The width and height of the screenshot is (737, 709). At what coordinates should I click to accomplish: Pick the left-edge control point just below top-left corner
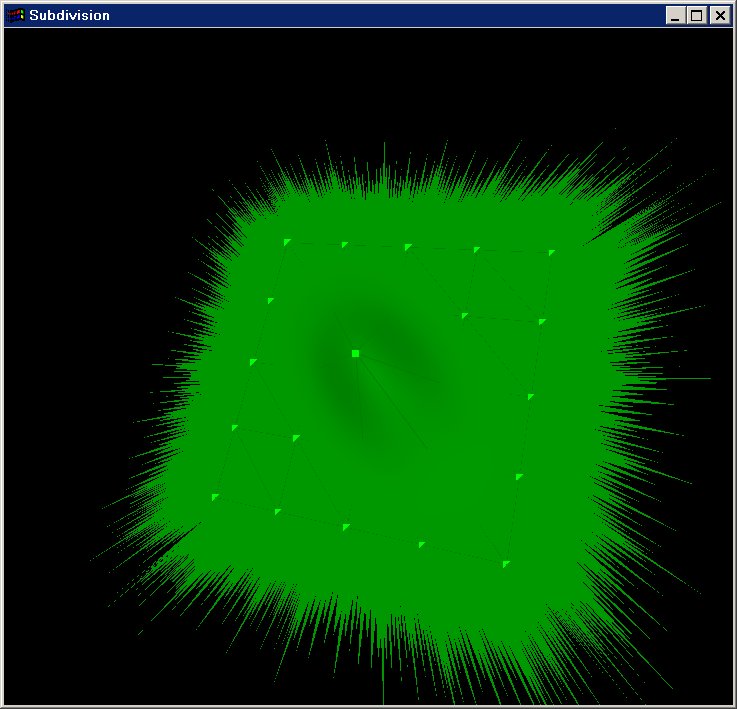[271, 300]
